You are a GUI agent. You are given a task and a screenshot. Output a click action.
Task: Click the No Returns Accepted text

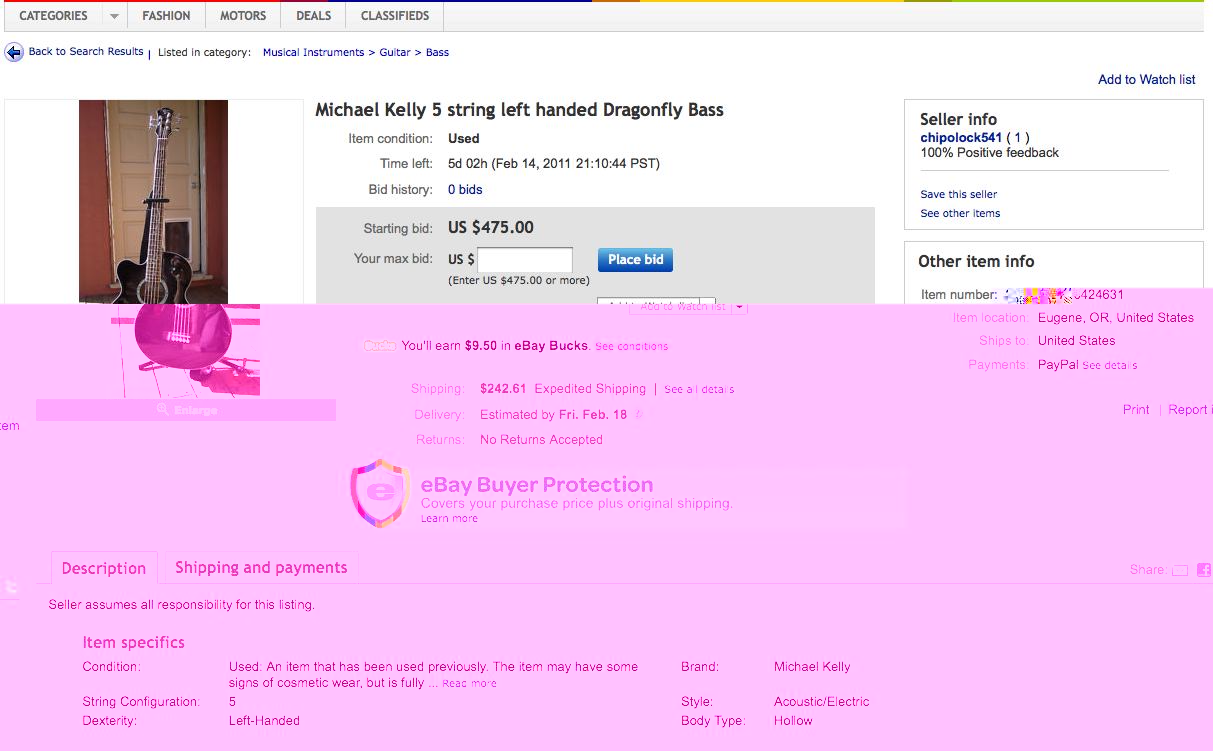click(541, 439)
